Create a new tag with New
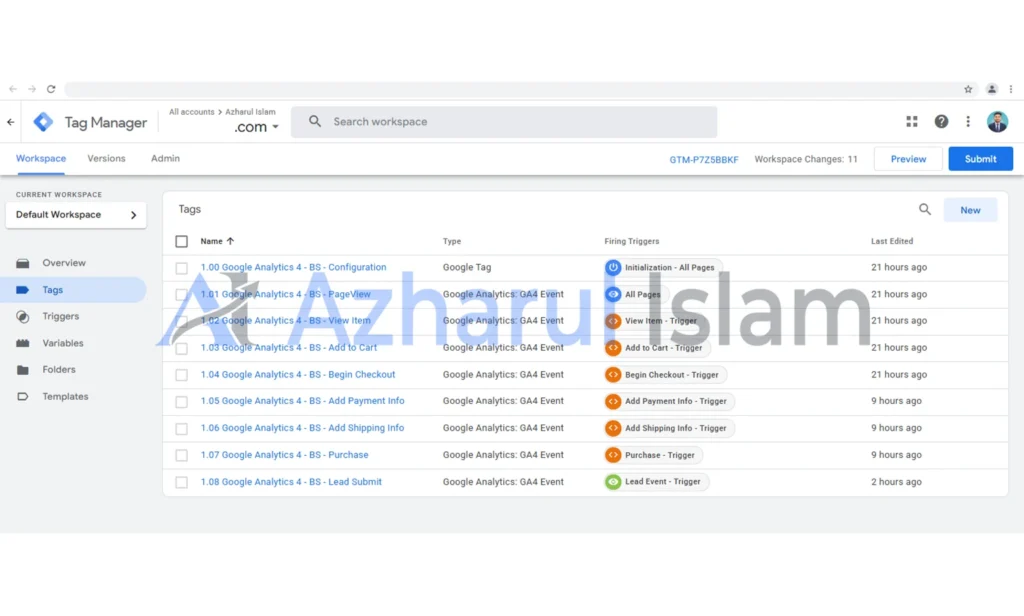This screenshot has height=616, width=1024. [x=970, y=210]
